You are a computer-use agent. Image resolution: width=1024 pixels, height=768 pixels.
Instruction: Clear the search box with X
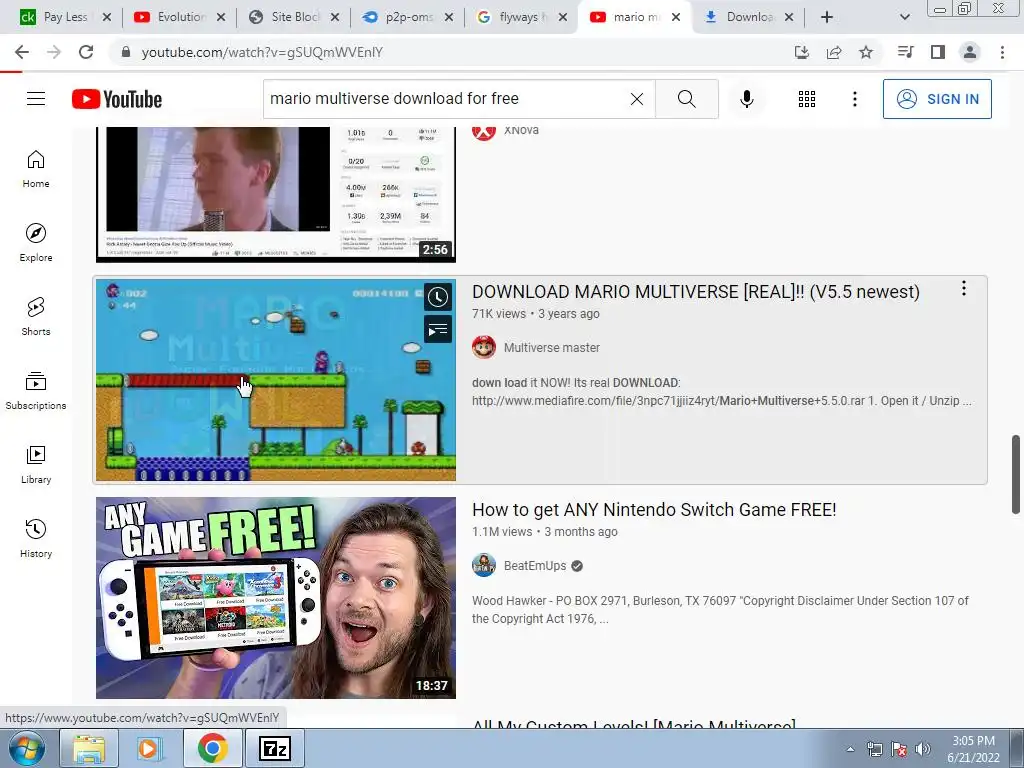[x=637, y=99]
